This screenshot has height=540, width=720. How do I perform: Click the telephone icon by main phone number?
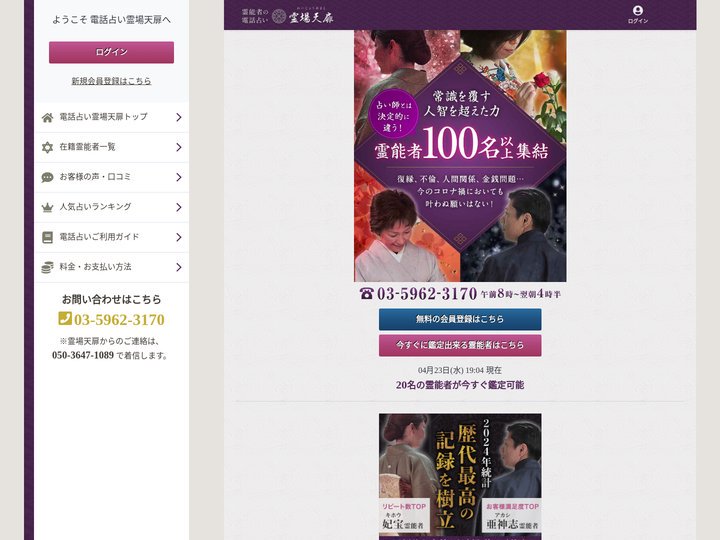click(366, 293)
